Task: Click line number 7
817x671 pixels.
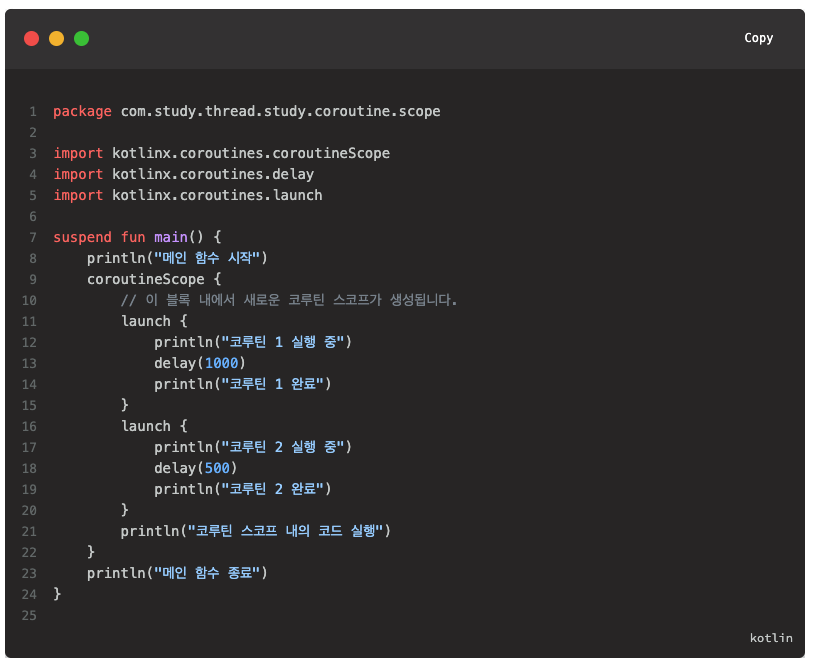Action: [x=33, y=238]
